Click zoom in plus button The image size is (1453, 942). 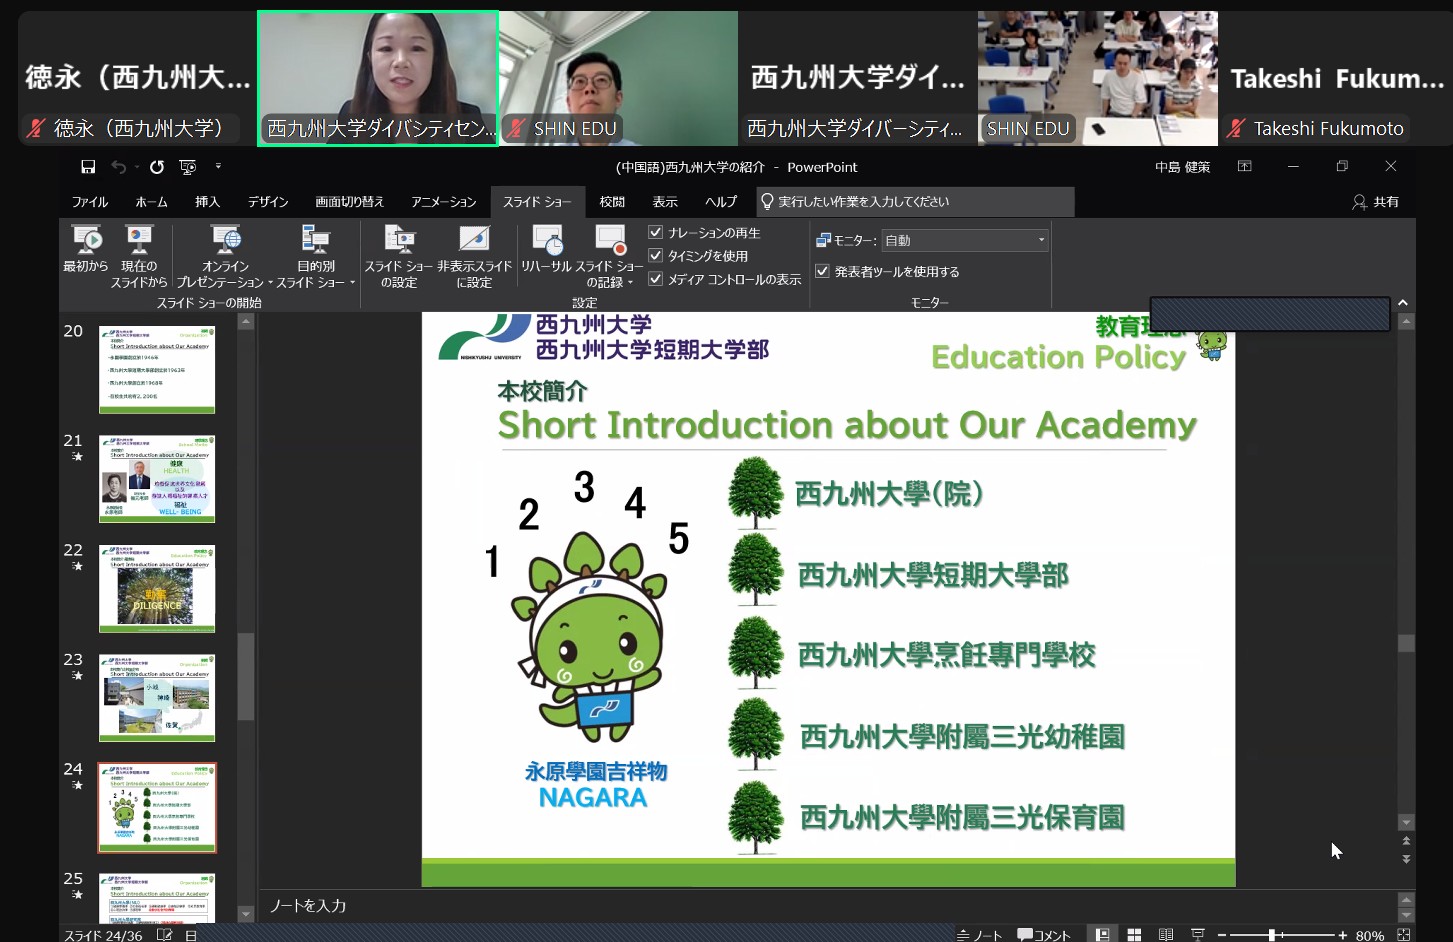(1343, 935)
